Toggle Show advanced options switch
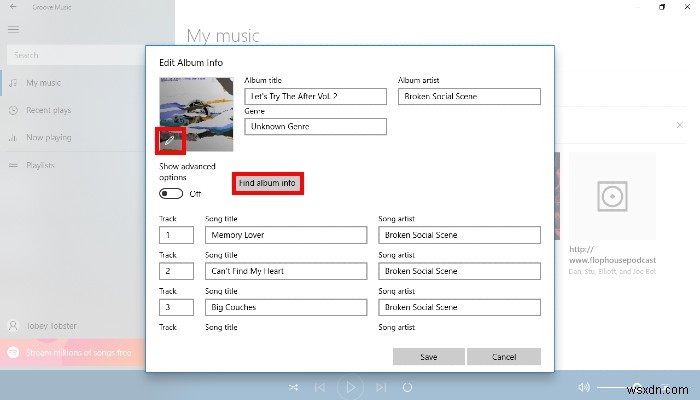The image size is (700, 400). click(x=171, y=193)
